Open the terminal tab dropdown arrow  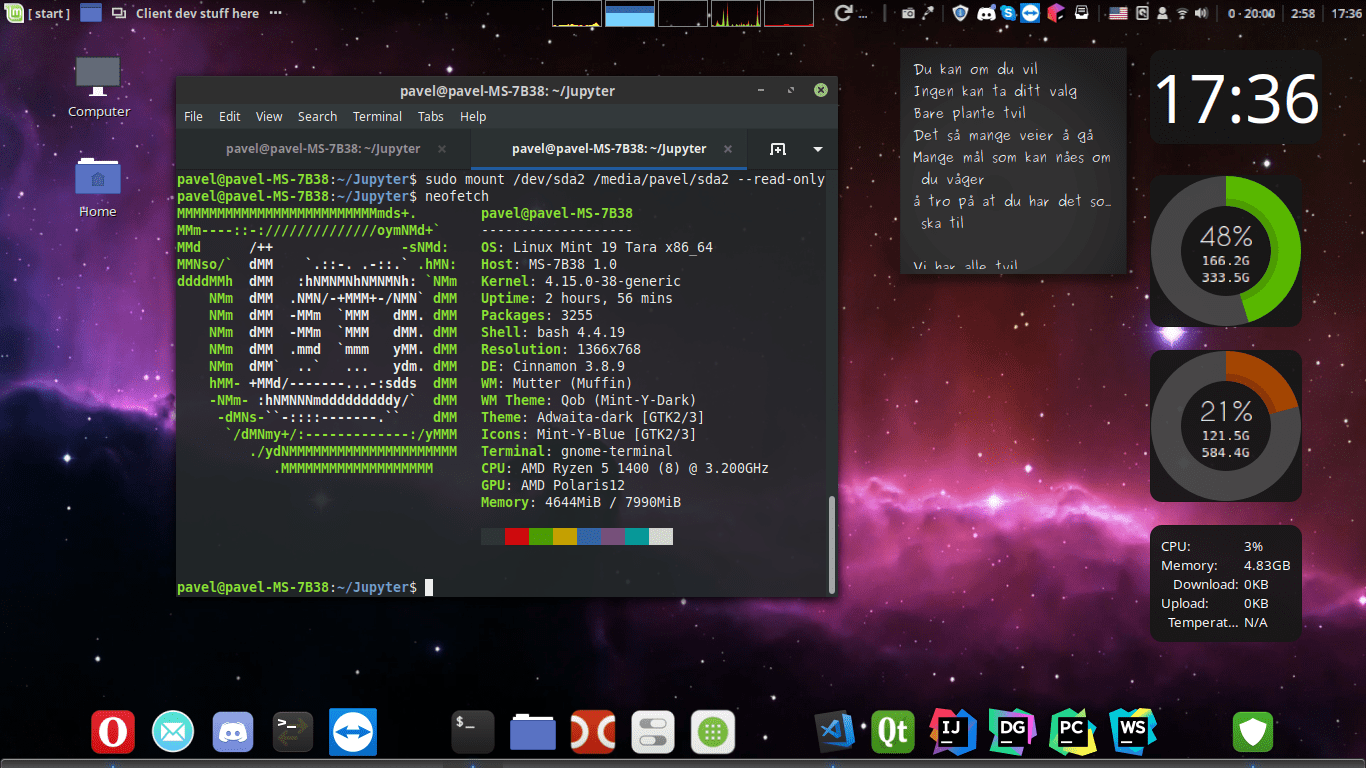tap(818, 149)
